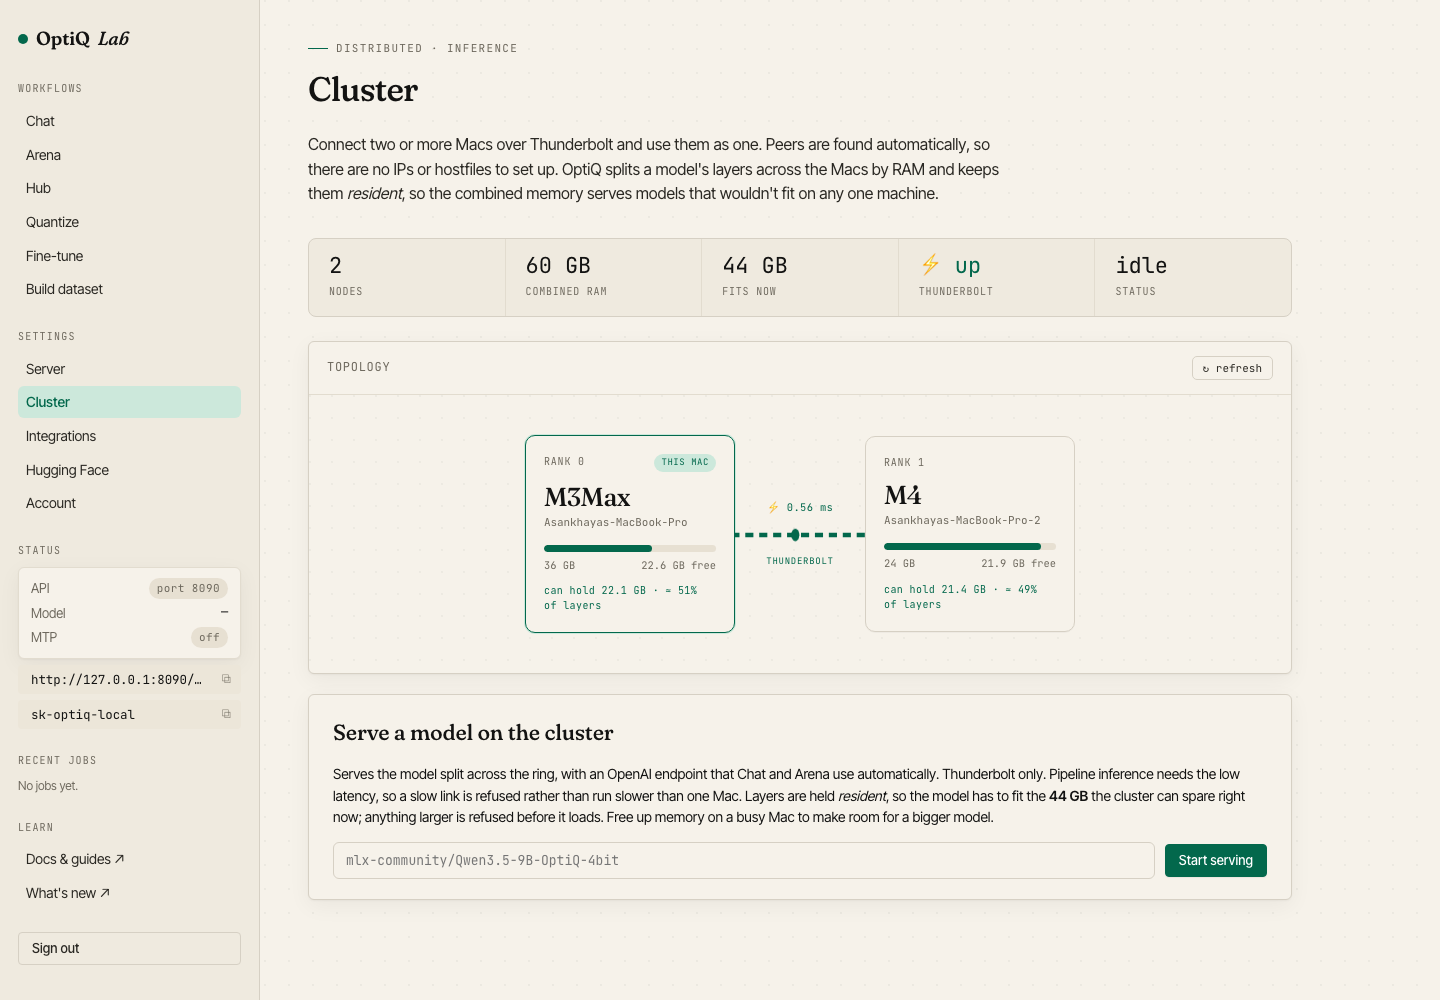
Task: Select the M3Max rank 0 node card
Action: pyautogui.click(x=630, y=534)
